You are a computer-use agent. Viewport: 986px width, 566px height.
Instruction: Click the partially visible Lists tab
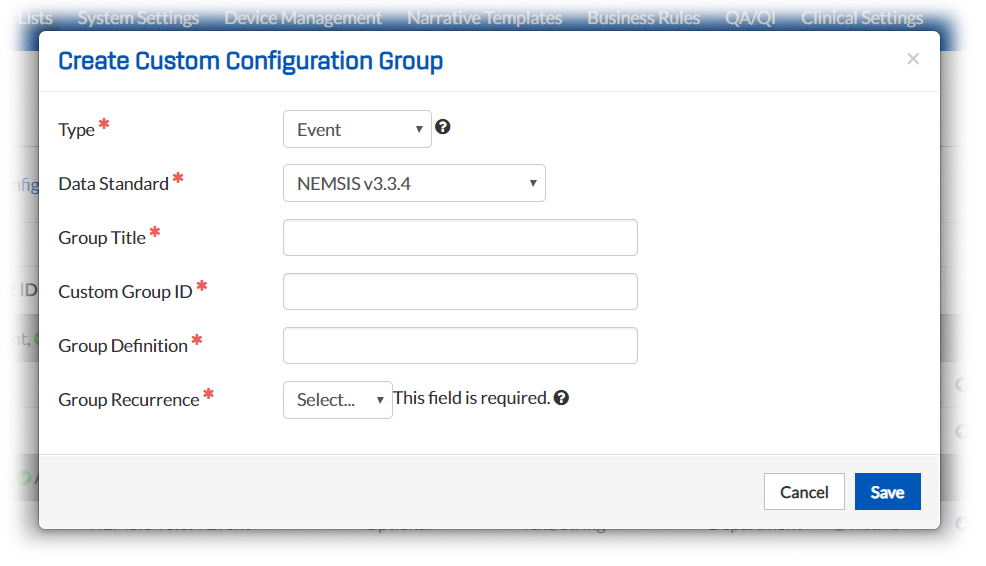click(x=28, y=18)
